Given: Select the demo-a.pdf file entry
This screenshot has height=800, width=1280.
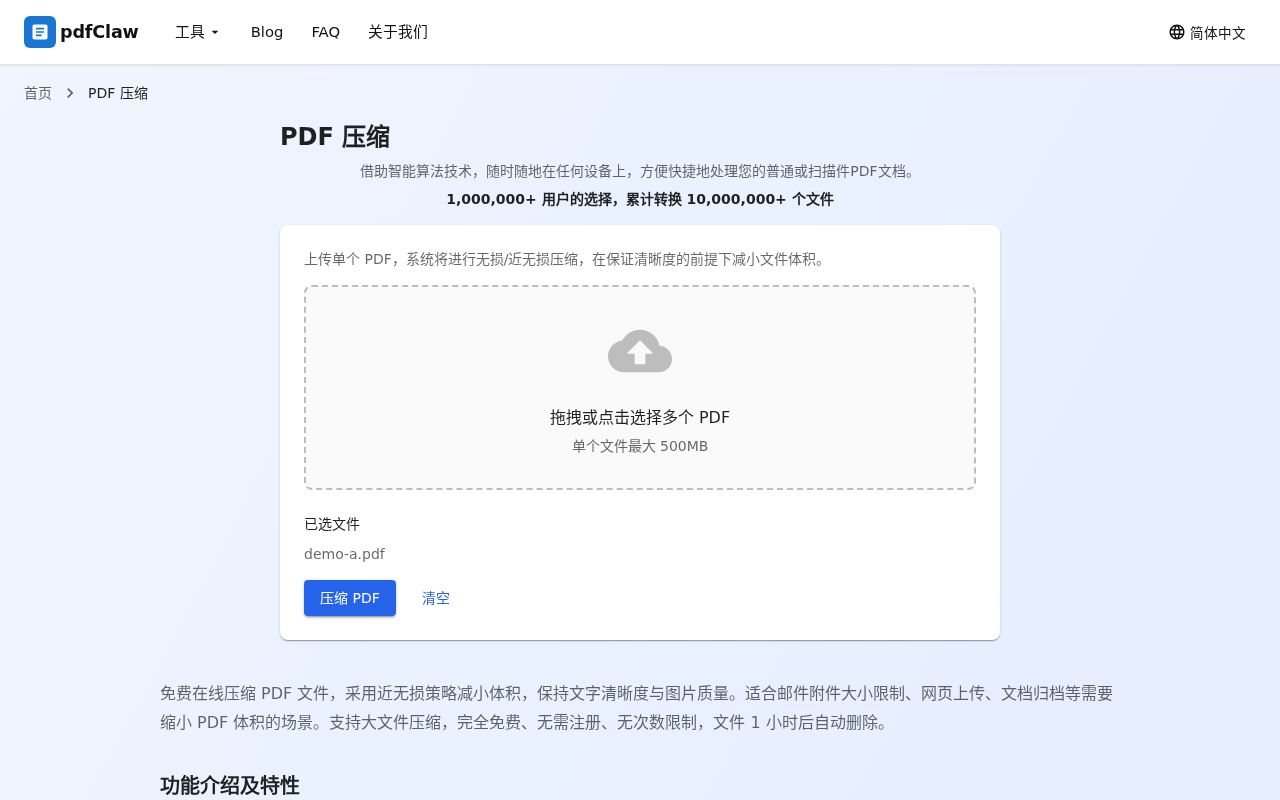Looking at the screenshot, I should [x=344, y=554].
